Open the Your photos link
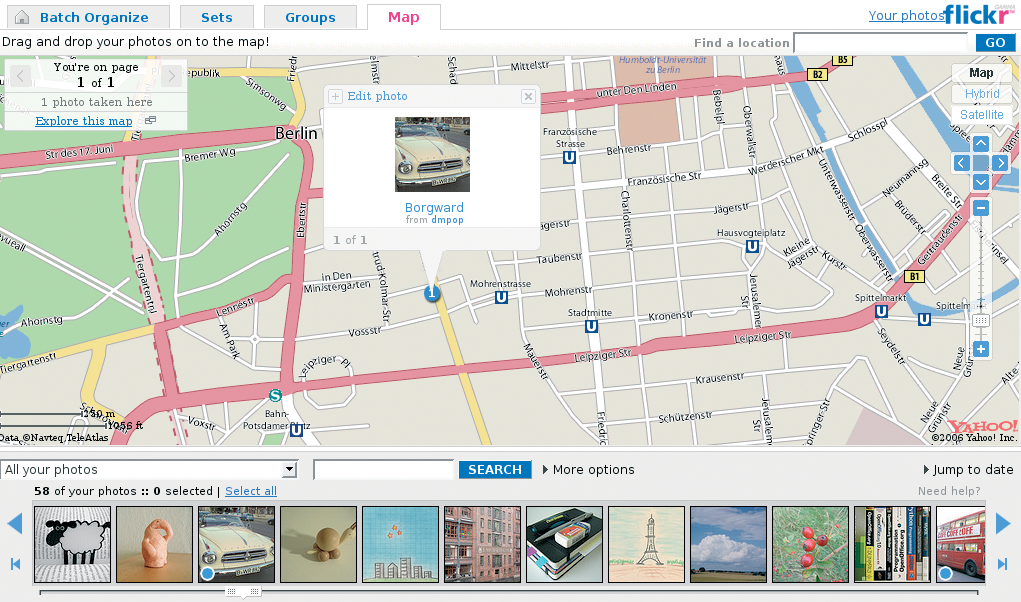The width and height of the screenshot is (1021, 602). tap(906, 16)
